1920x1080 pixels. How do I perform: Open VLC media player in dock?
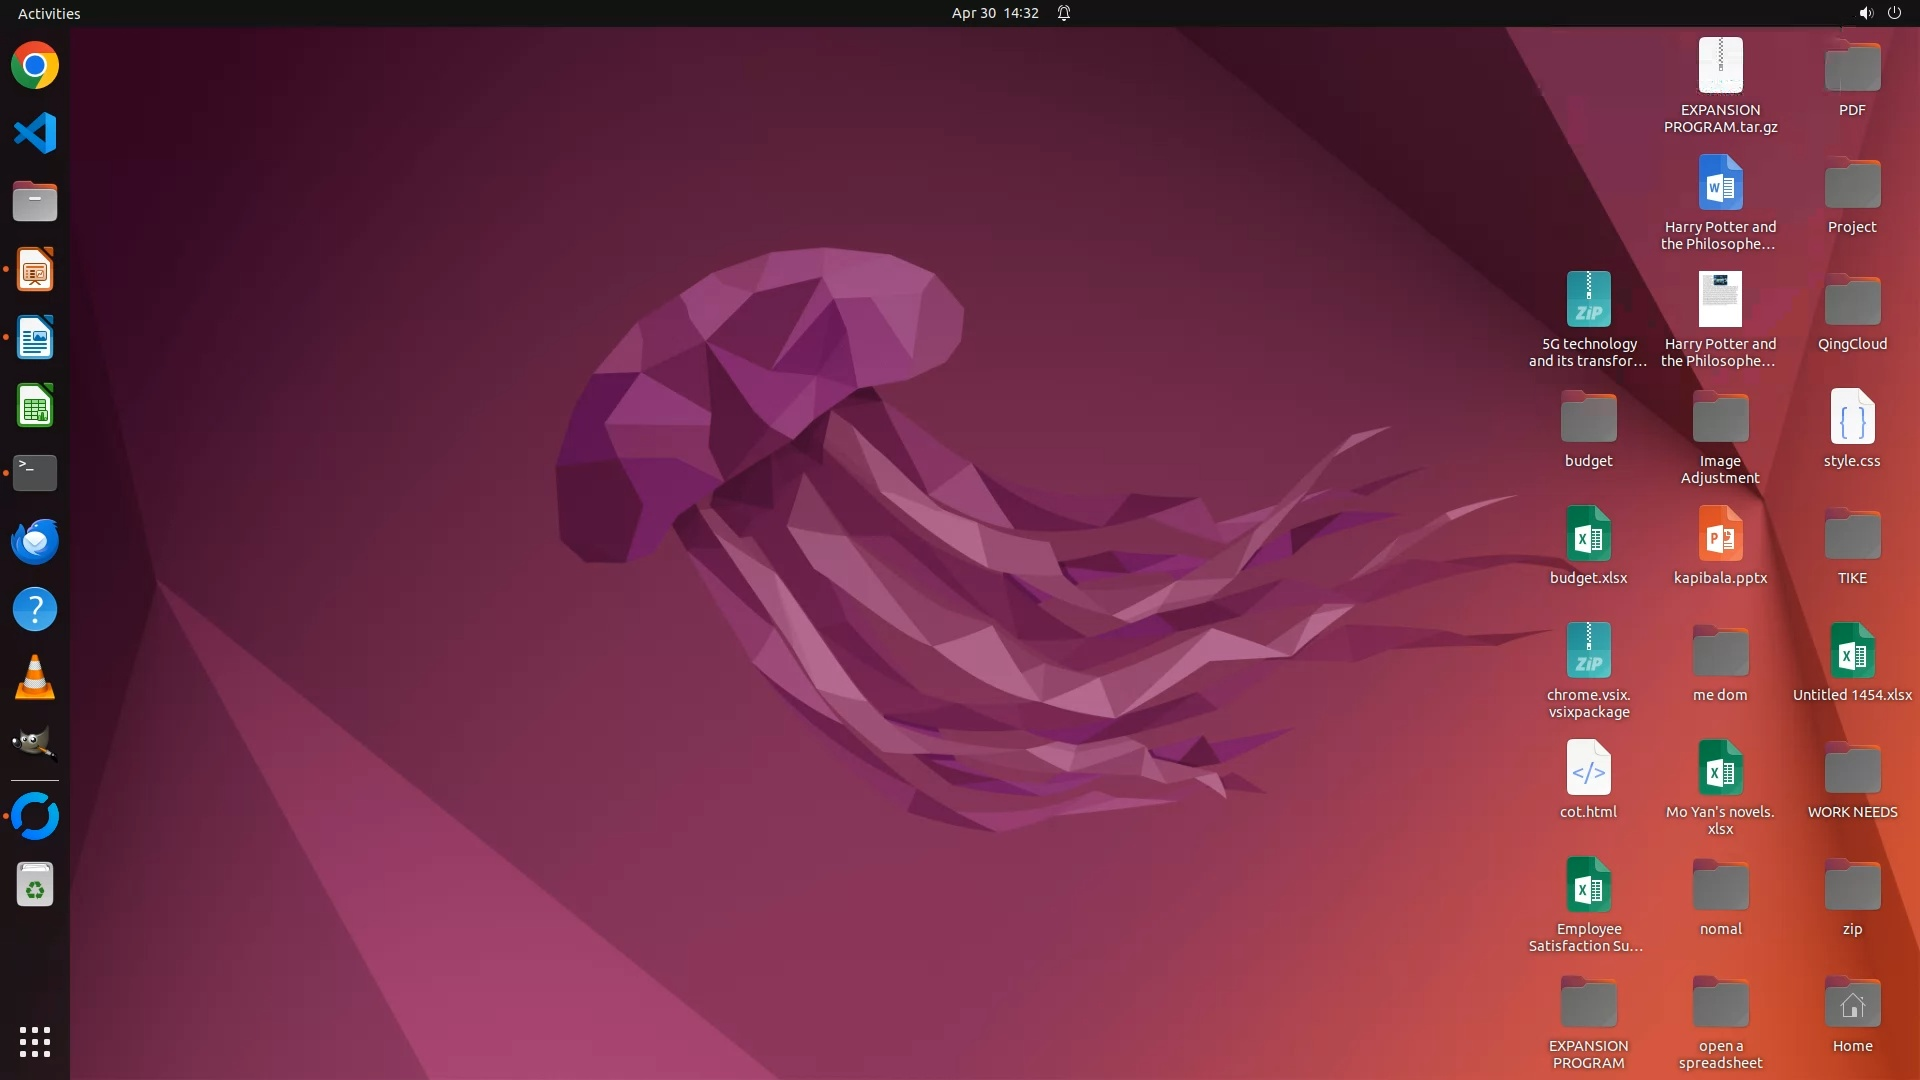35,678
